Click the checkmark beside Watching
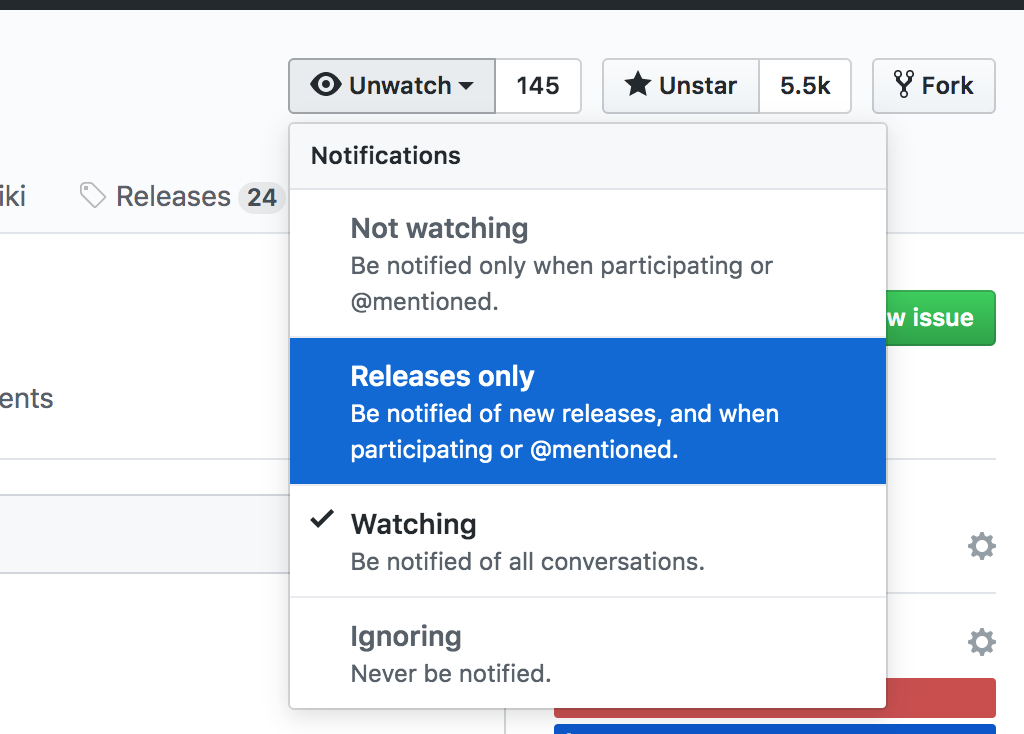This screenshot has height=734, width=1024. pyautogui.click(x=322, y=519)
